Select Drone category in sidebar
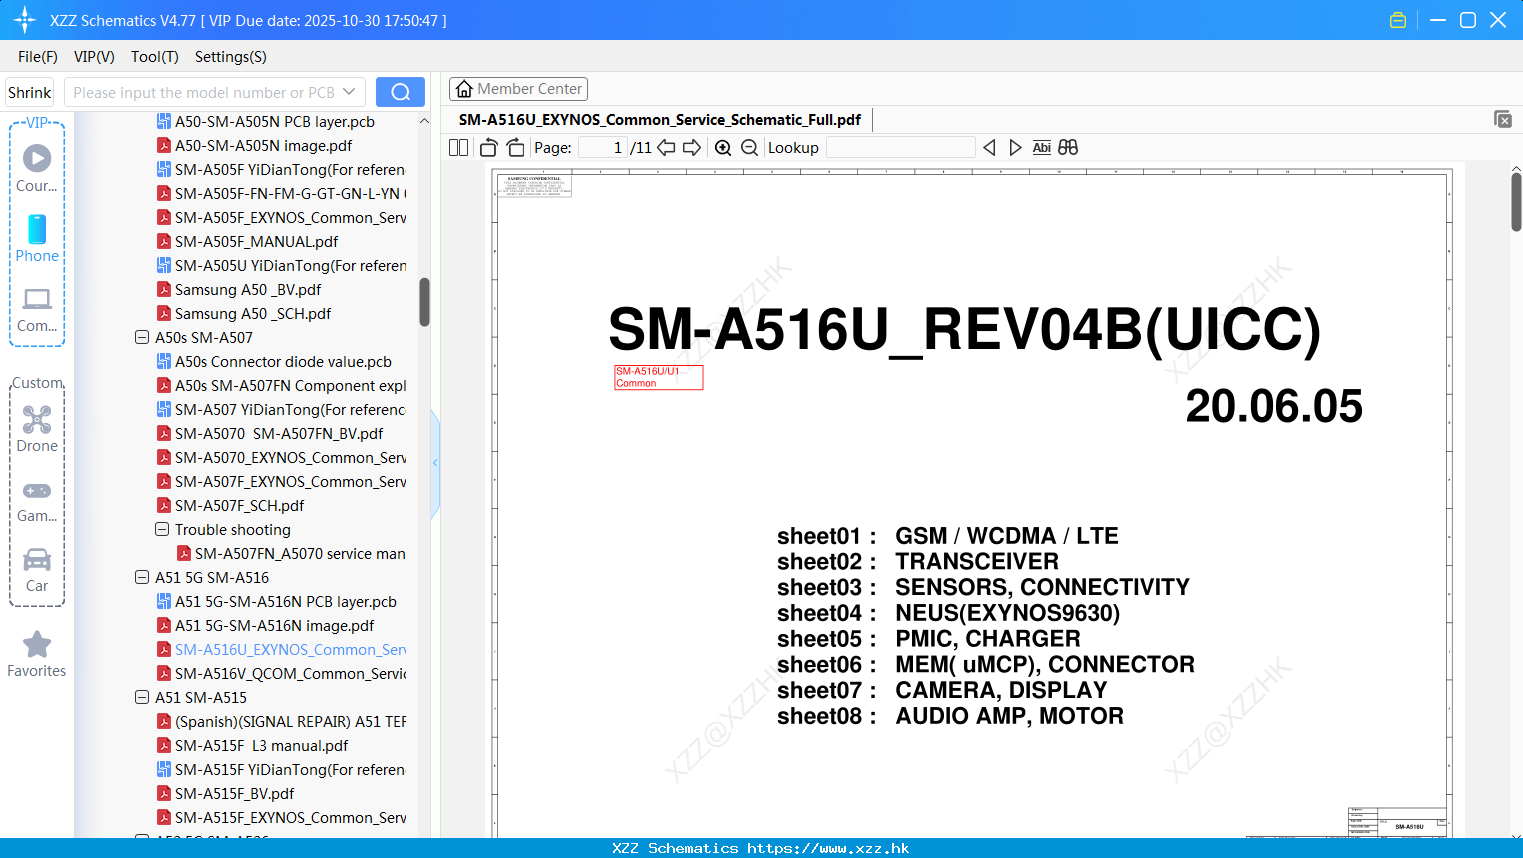This screenshot has width=1523, height=858. coord(37,428)
